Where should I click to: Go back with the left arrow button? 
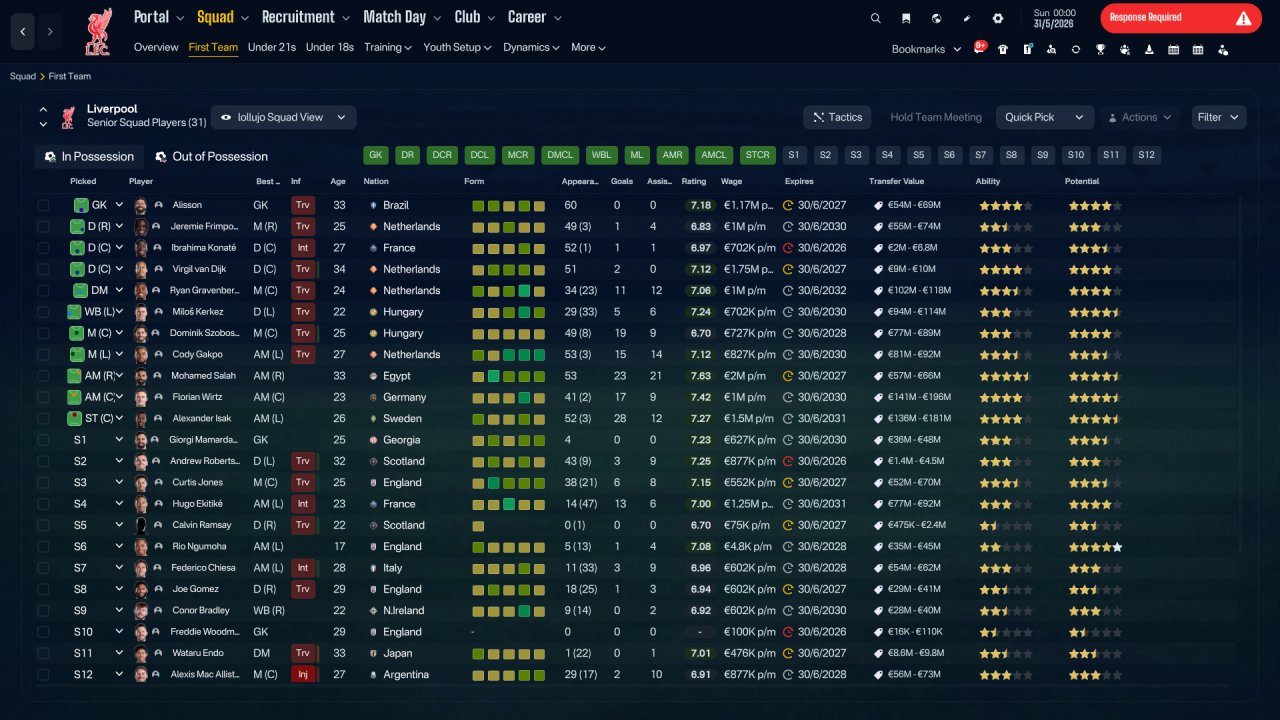tap(23, 32)
